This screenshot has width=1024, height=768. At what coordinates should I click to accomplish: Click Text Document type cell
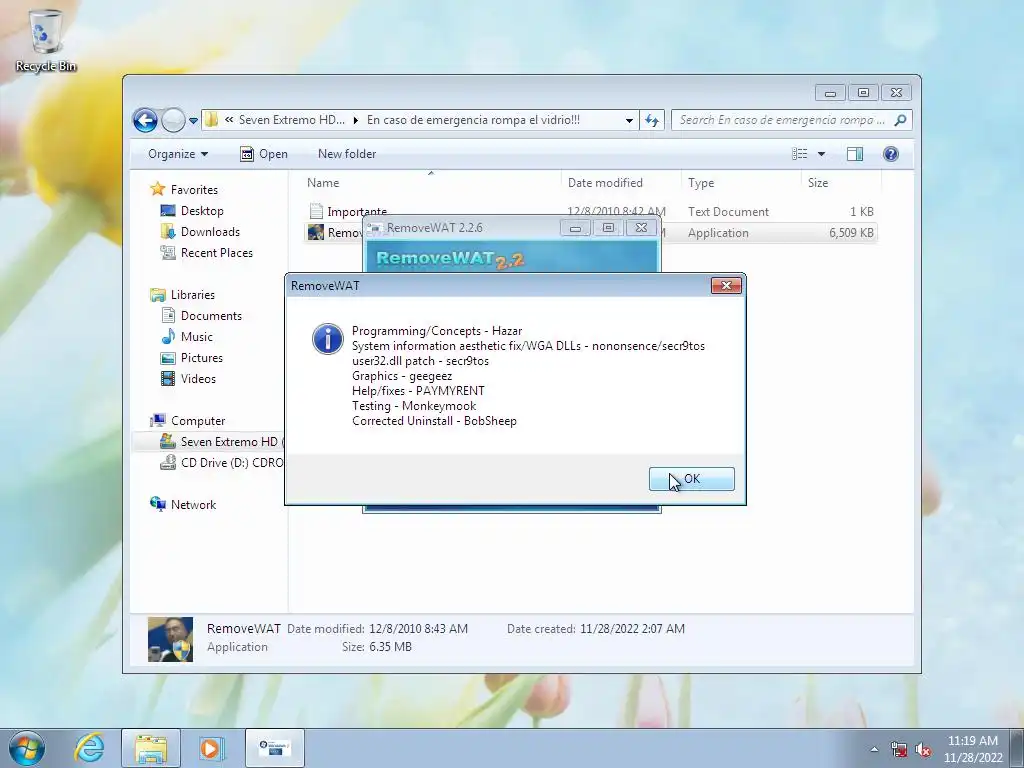[x=728, y=212]
